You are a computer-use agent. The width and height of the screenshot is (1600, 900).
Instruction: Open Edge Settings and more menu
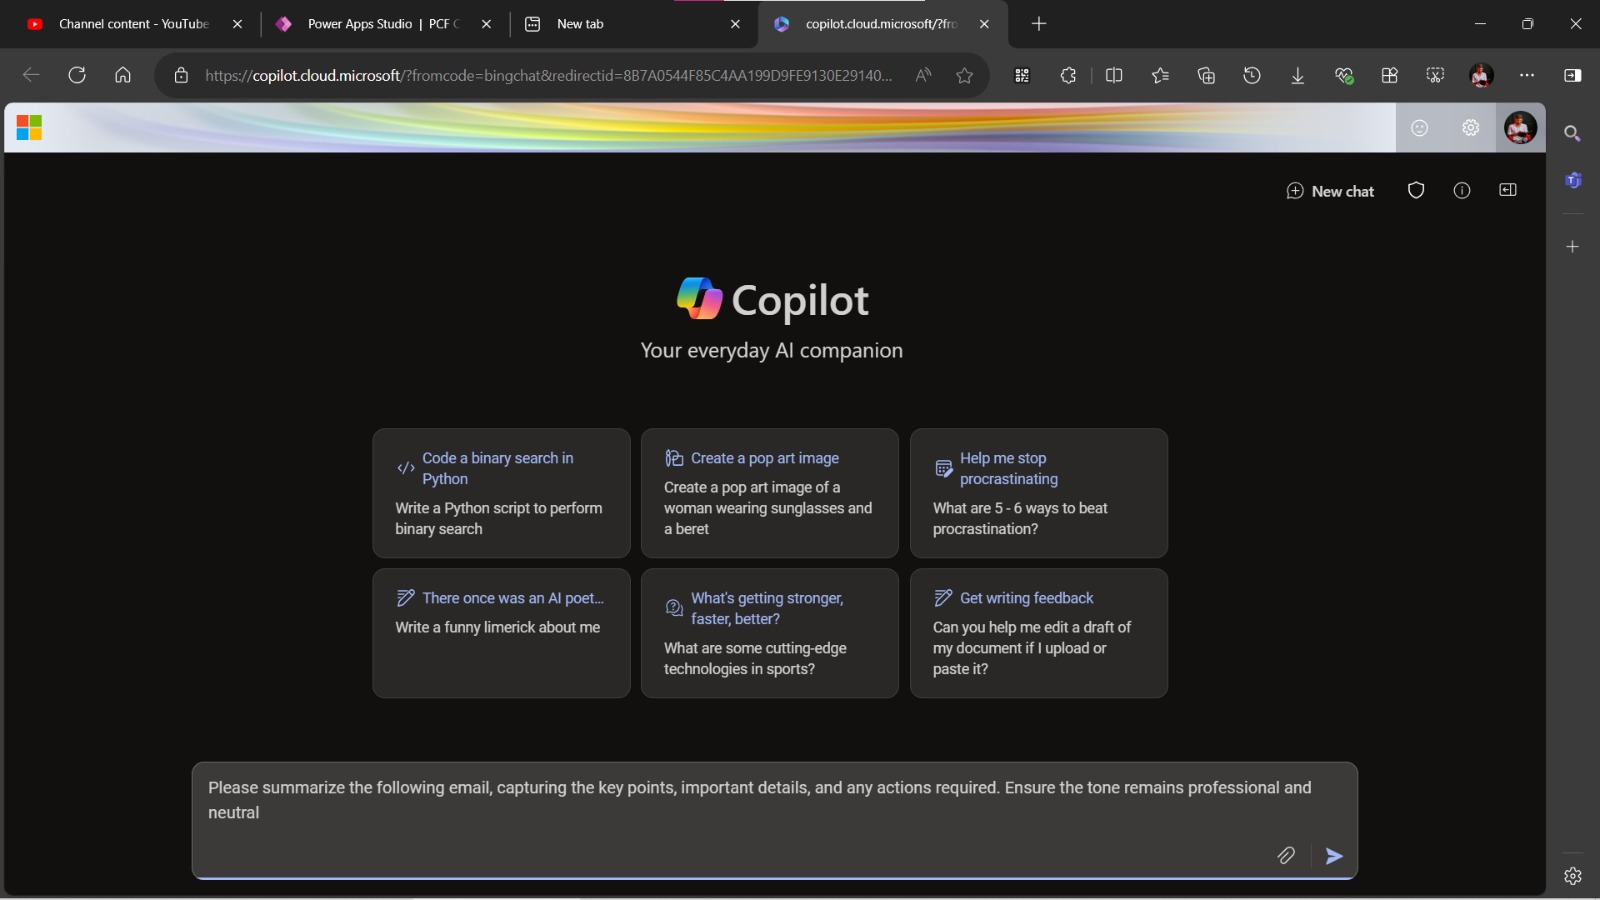1527,75
